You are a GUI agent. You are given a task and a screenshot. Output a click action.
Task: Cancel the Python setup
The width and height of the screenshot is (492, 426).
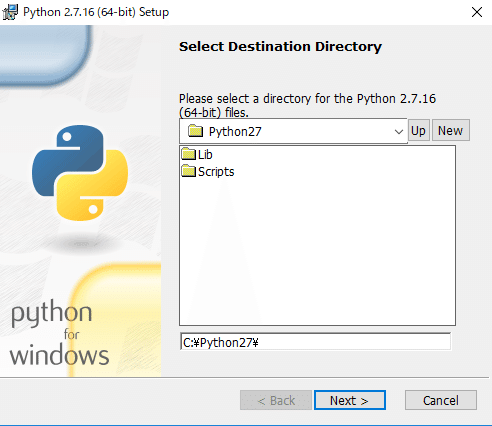point(441,400)
